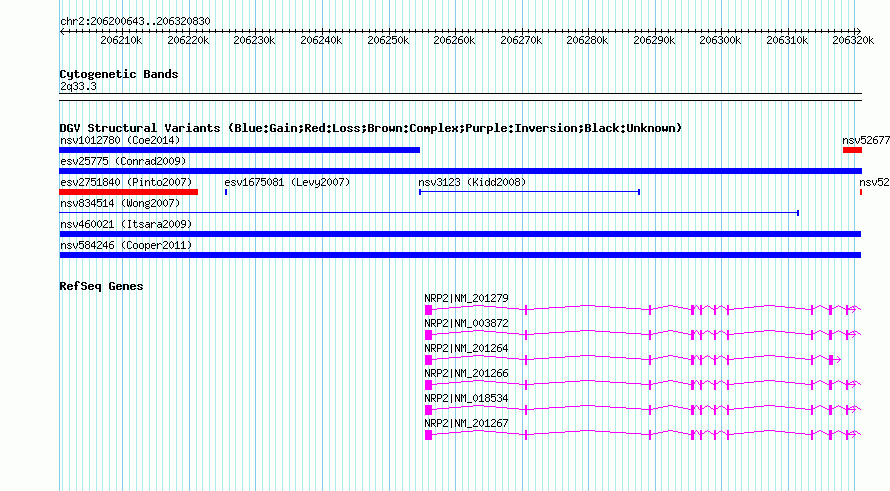Click the red esv2751840 (Pinto2007) loss bar

[x=129, y=192]
